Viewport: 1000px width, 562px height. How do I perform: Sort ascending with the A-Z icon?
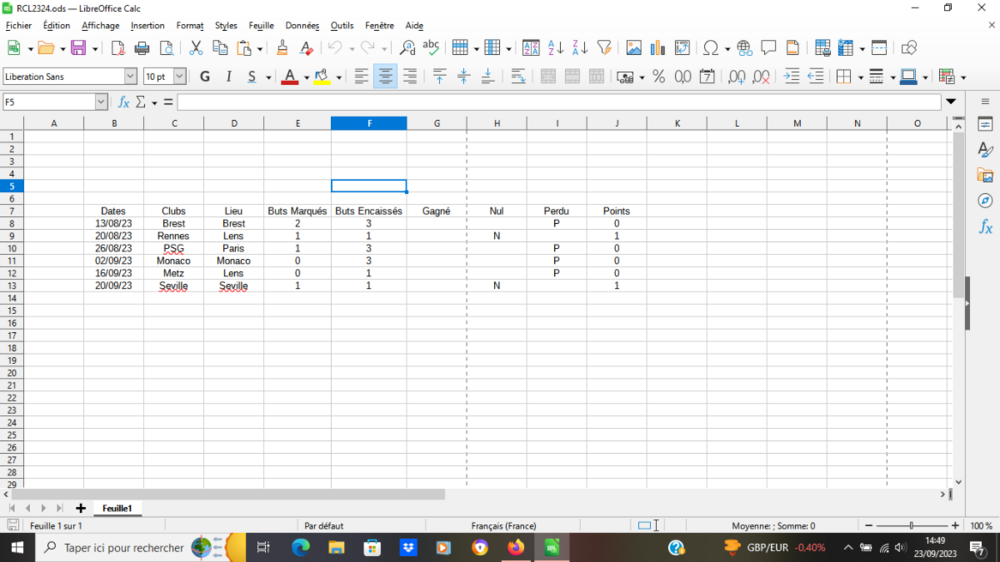(x=555, y=48)
